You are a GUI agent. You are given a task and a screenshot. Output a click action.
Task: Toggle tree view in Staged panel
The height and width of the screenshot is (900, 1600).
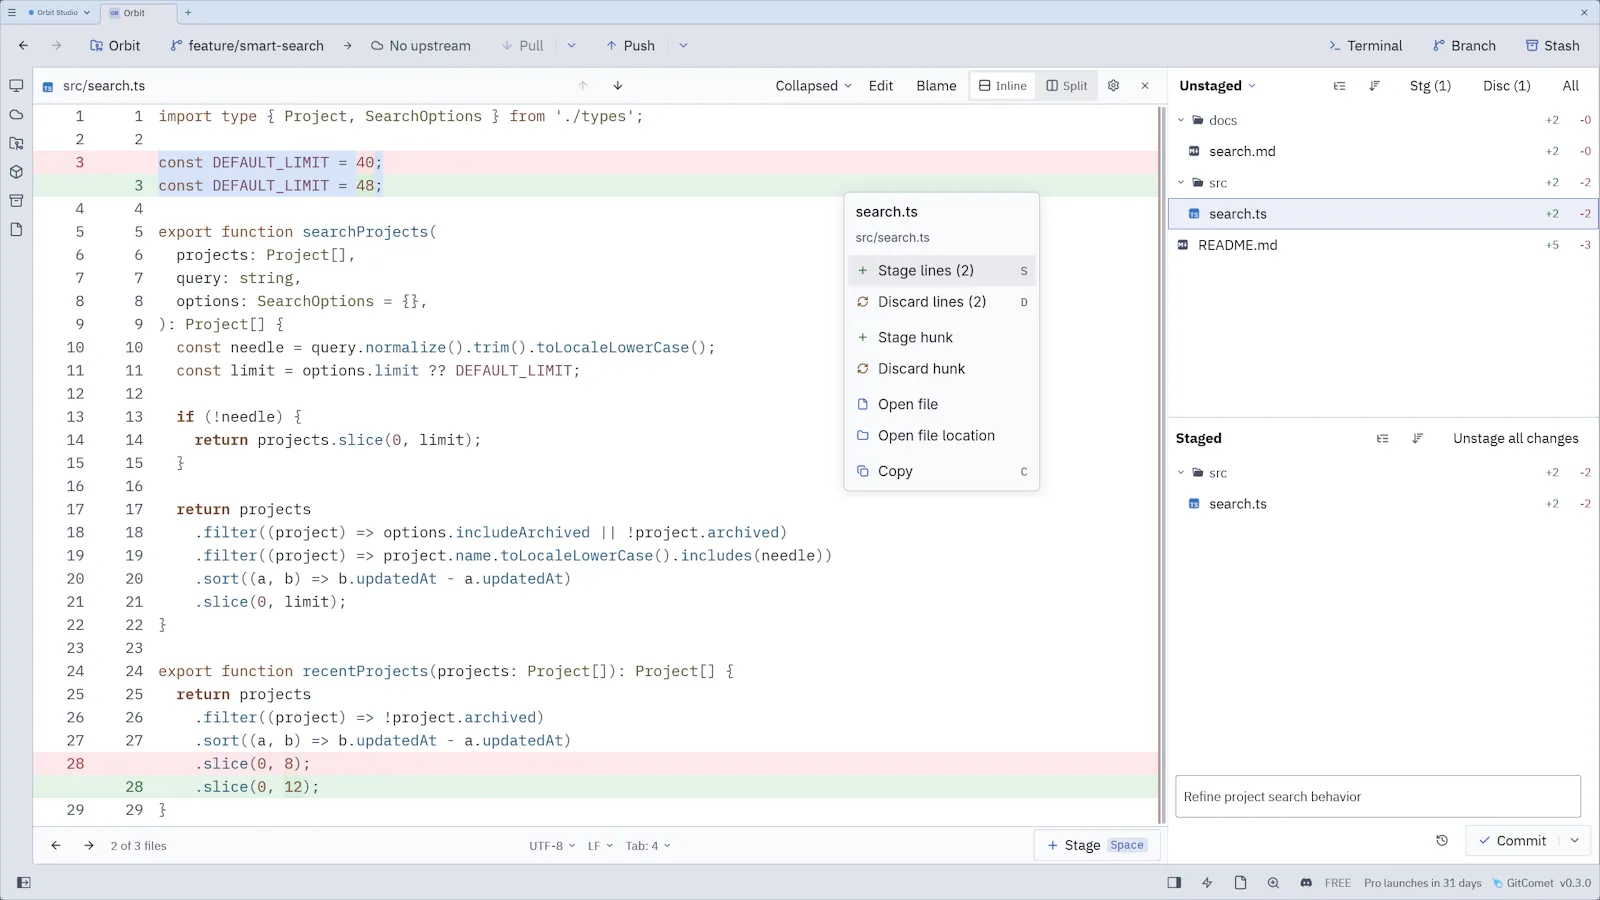[1382, 438]
